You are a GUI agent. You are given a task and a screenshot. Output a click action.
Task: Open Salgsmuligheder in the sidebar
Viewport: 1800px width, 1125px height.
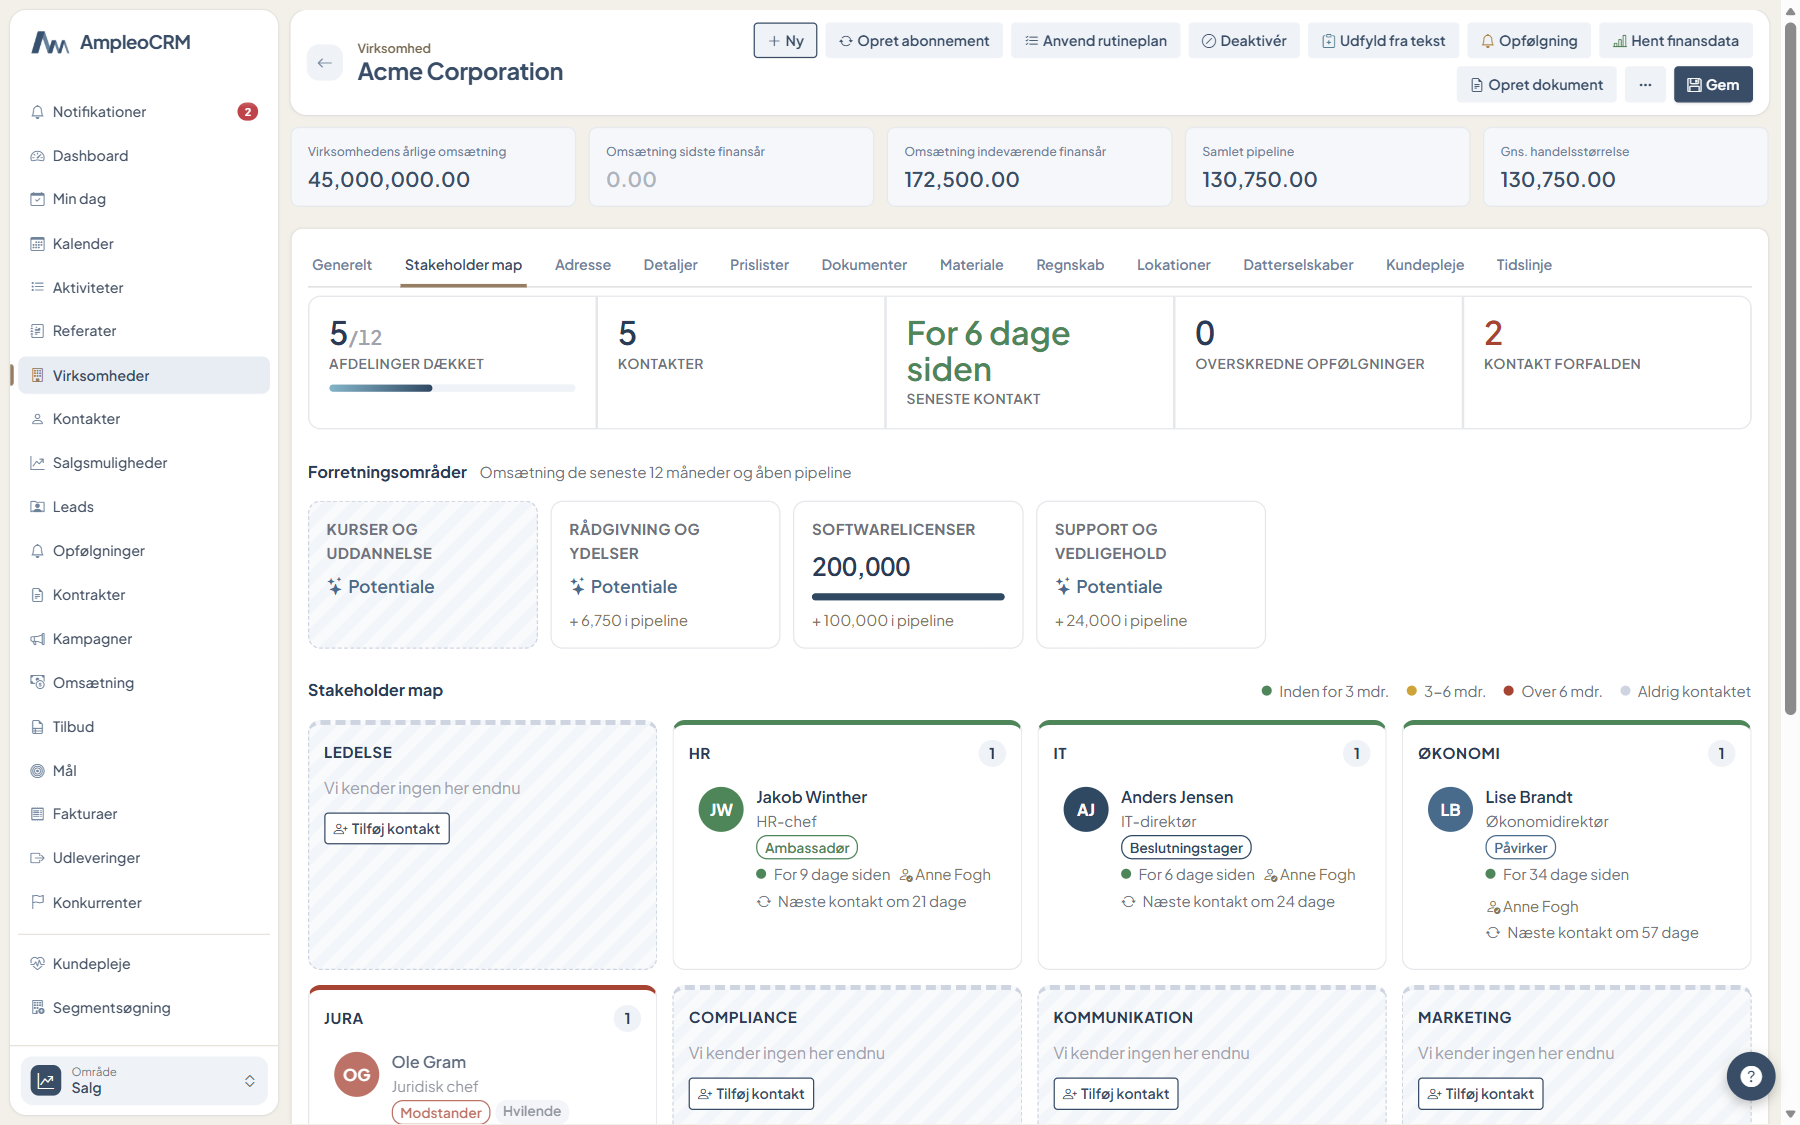[144, 463]
